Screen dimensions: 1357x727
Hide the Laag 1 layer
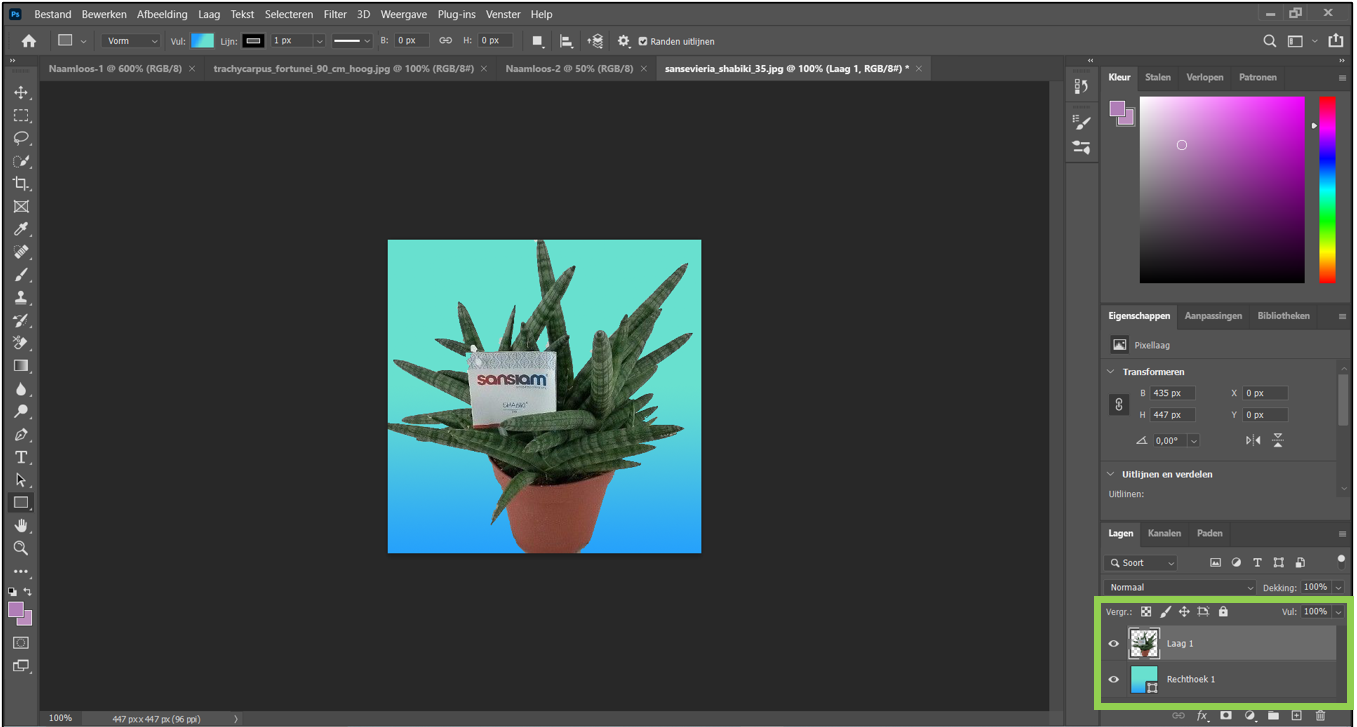pyautogui.click(x=1113, y=644)
